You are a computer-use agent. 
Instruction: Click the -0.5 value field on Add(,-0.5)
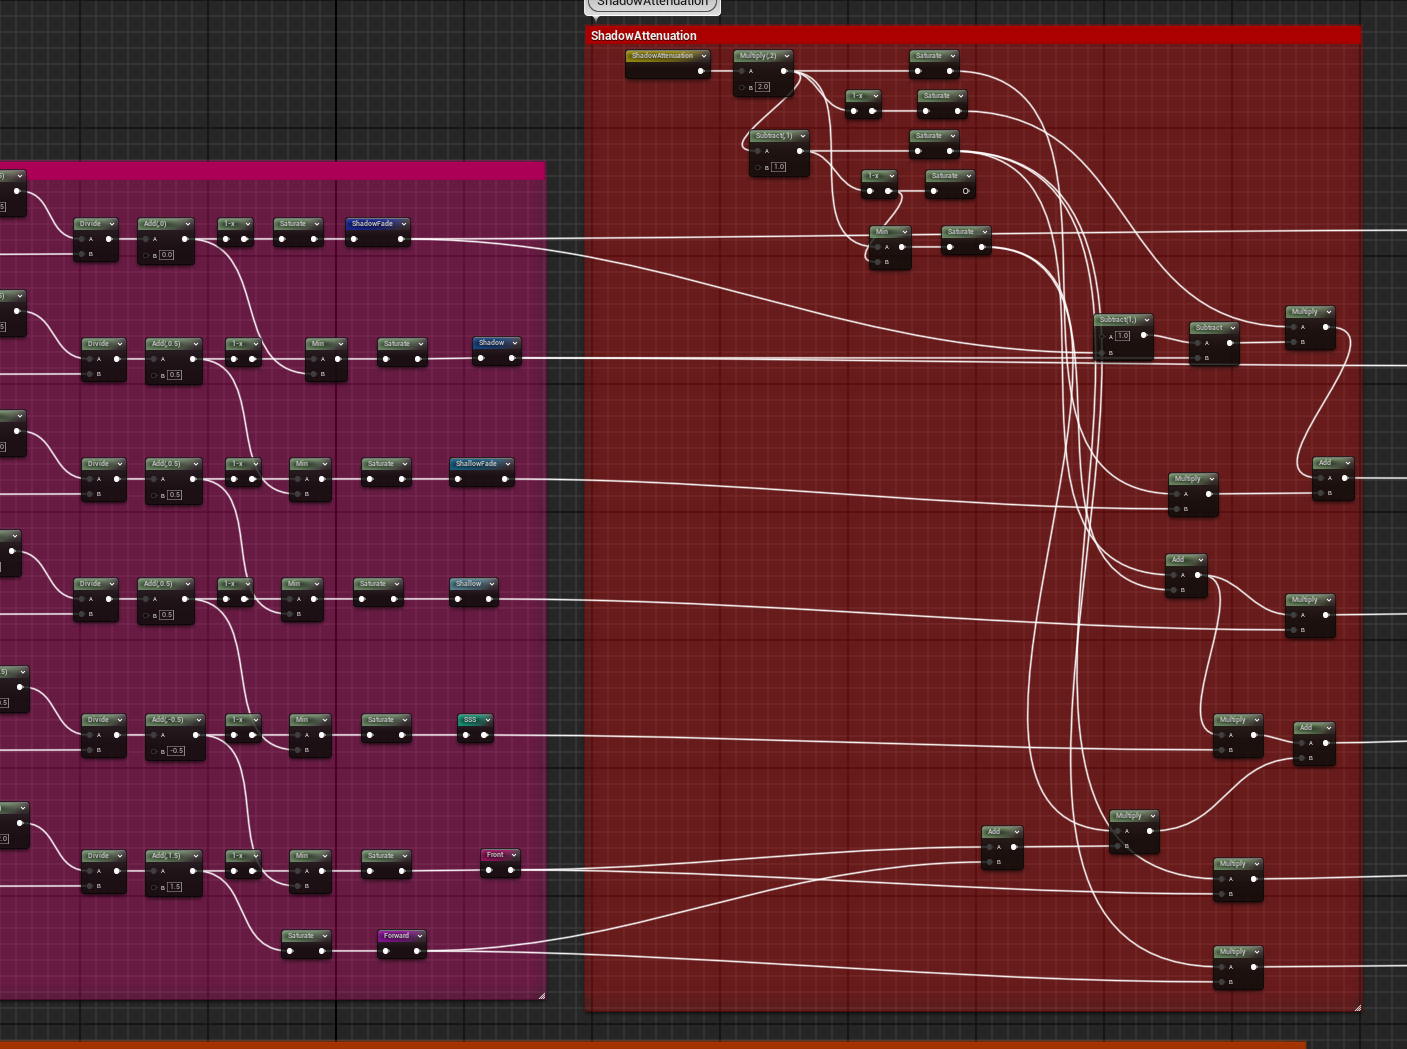[x=176, y=750]
